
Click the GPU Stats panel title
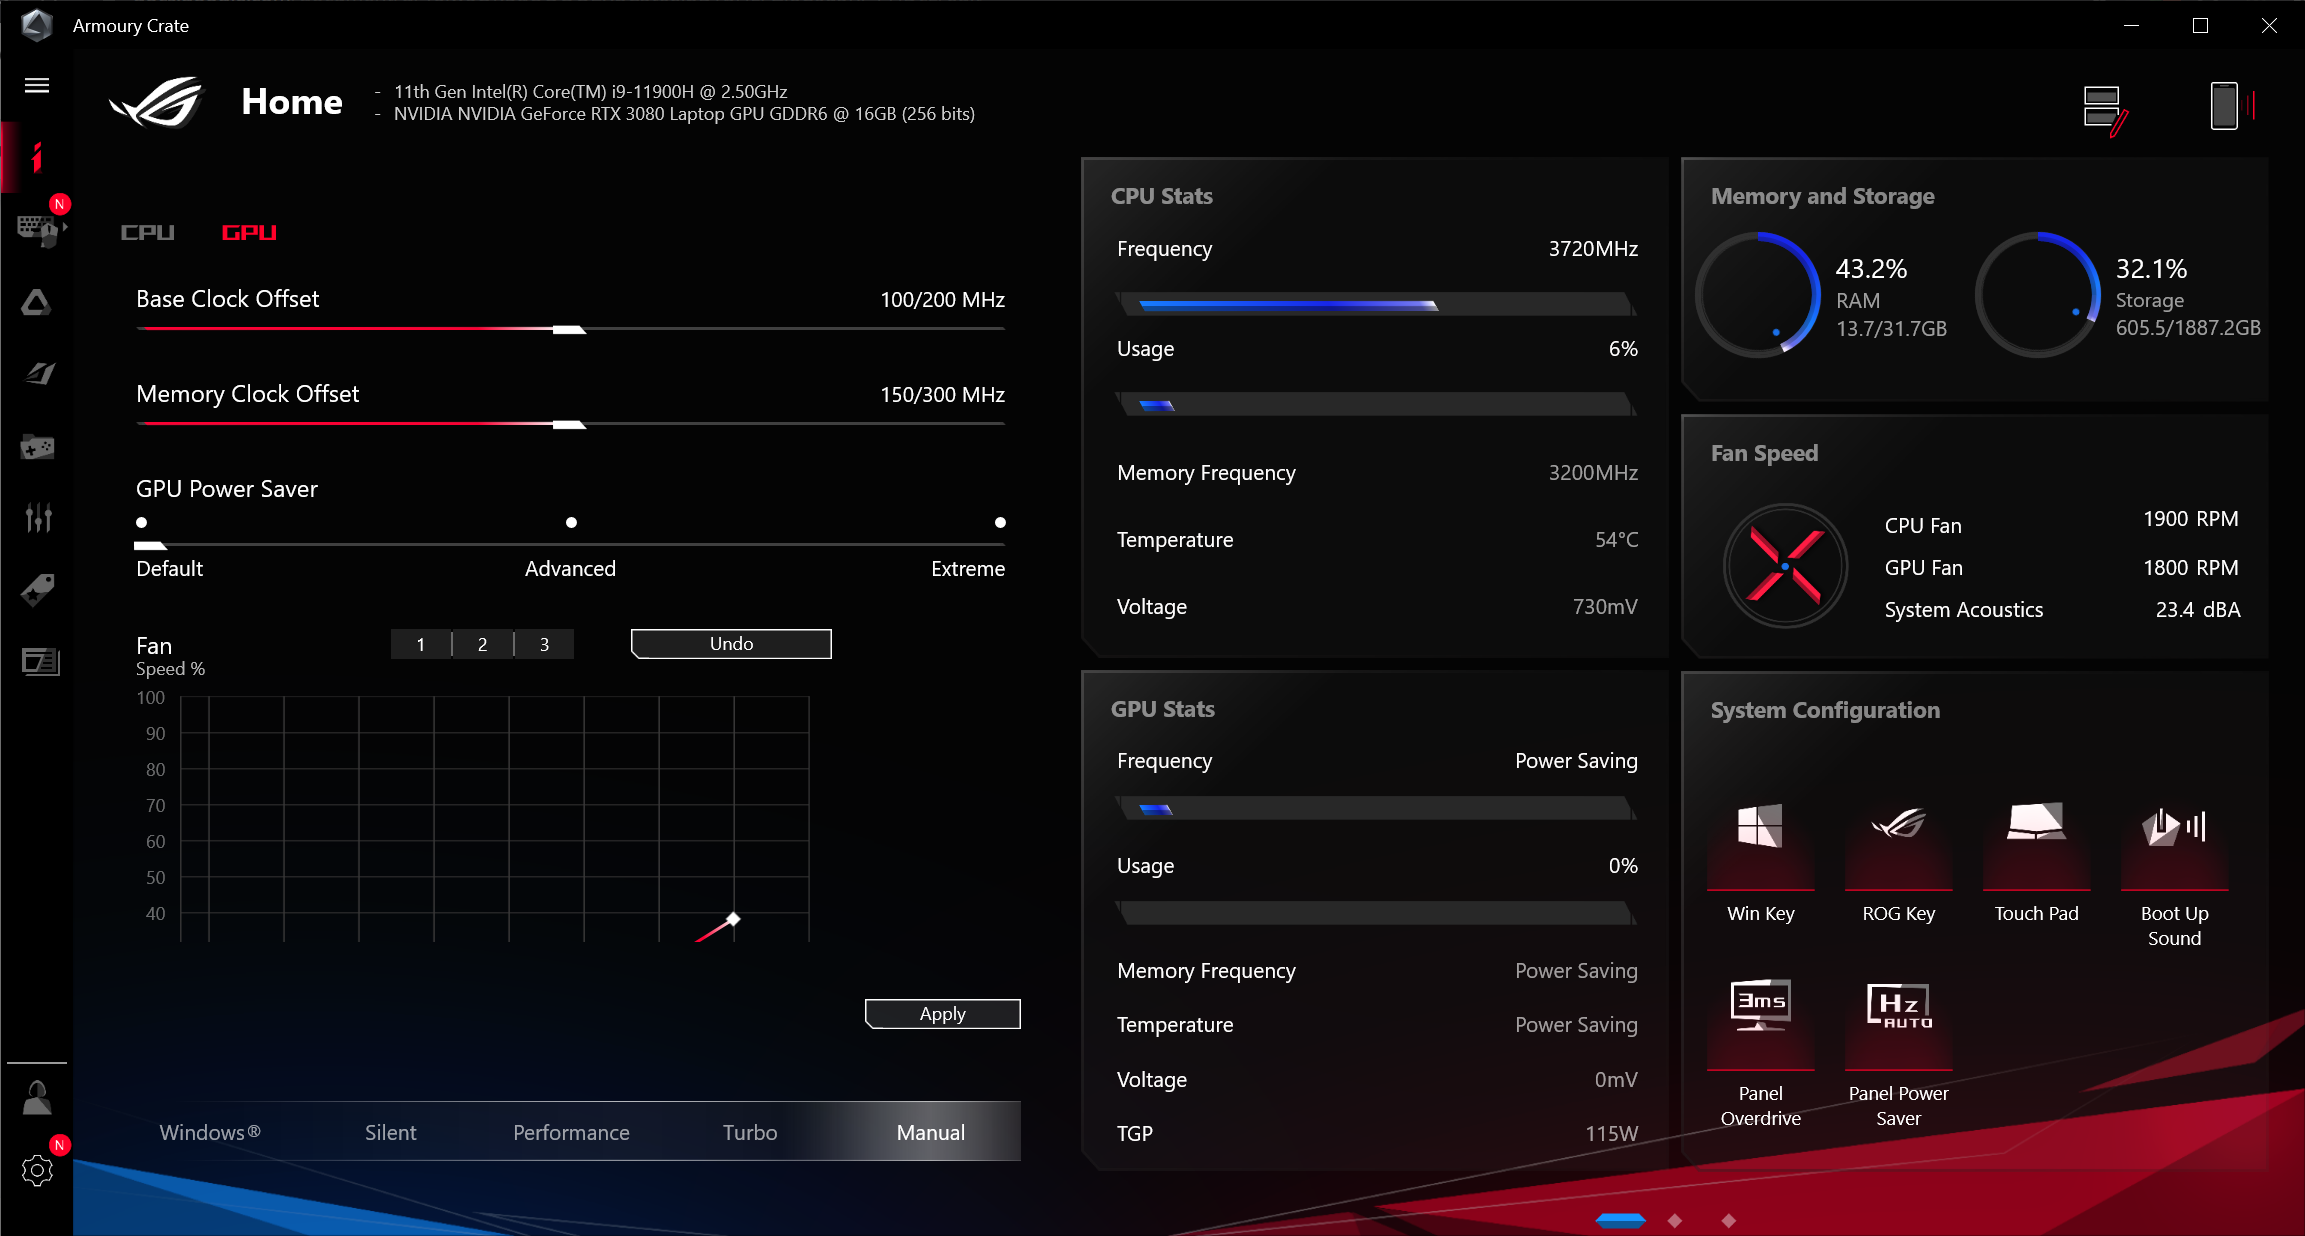click(1162, 709)
